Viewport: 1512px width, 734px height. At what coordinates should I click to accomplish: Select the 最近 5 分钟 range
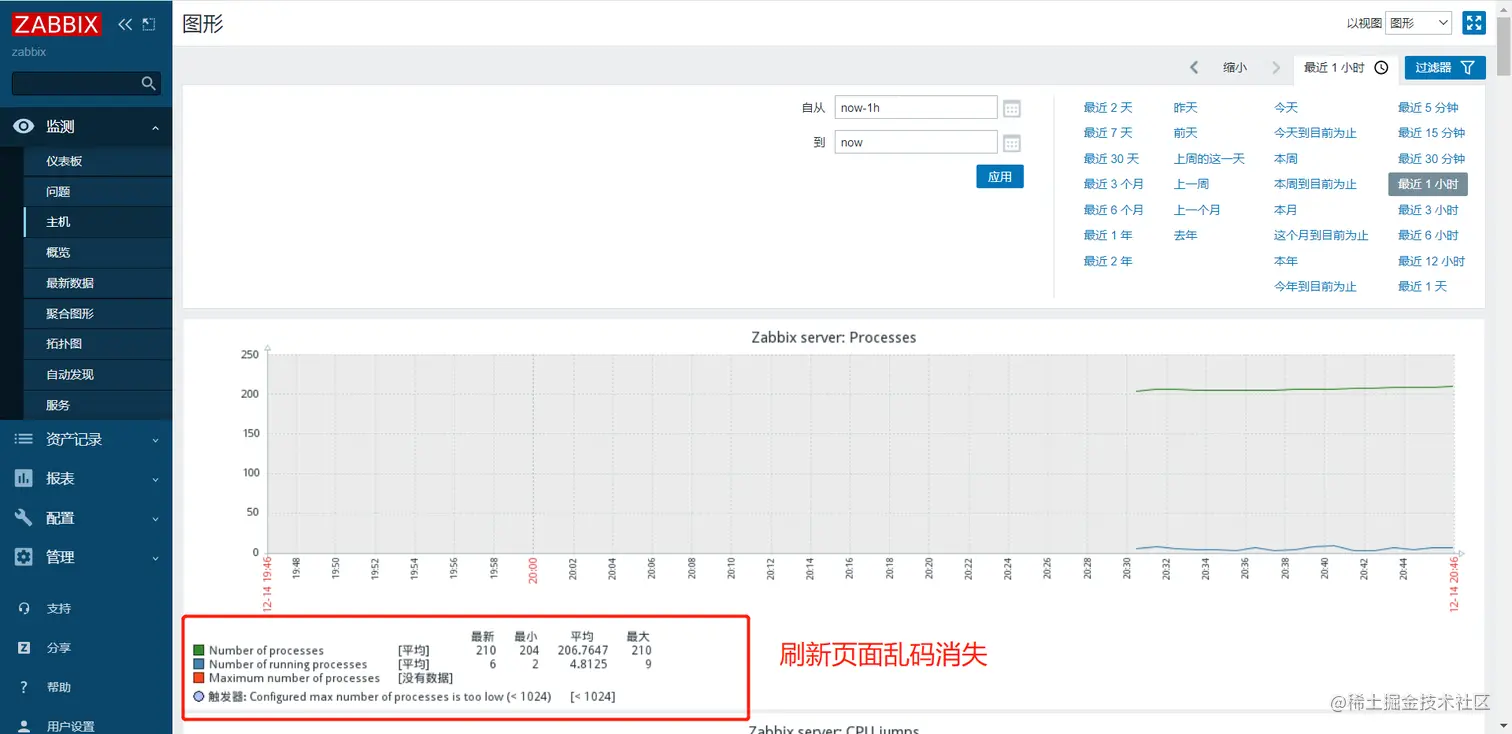pos(1428,107)
